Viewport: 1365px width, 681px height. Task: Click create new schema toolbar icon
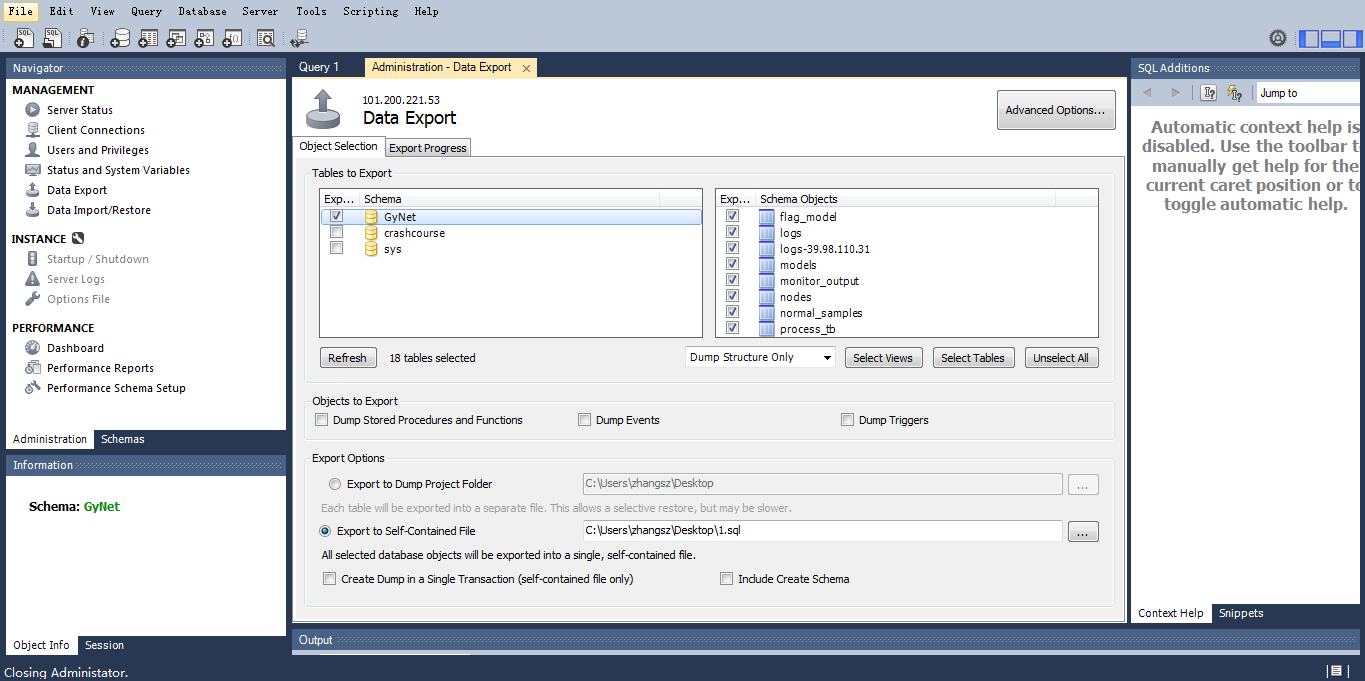[x=120, y=39]
